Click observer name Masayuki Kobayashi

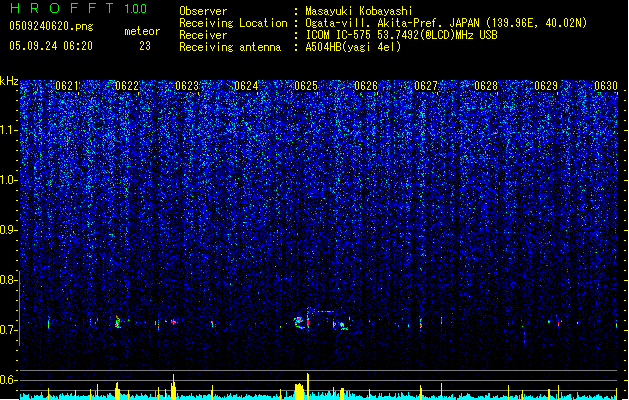pyautogui.click(x=359, y=11)
